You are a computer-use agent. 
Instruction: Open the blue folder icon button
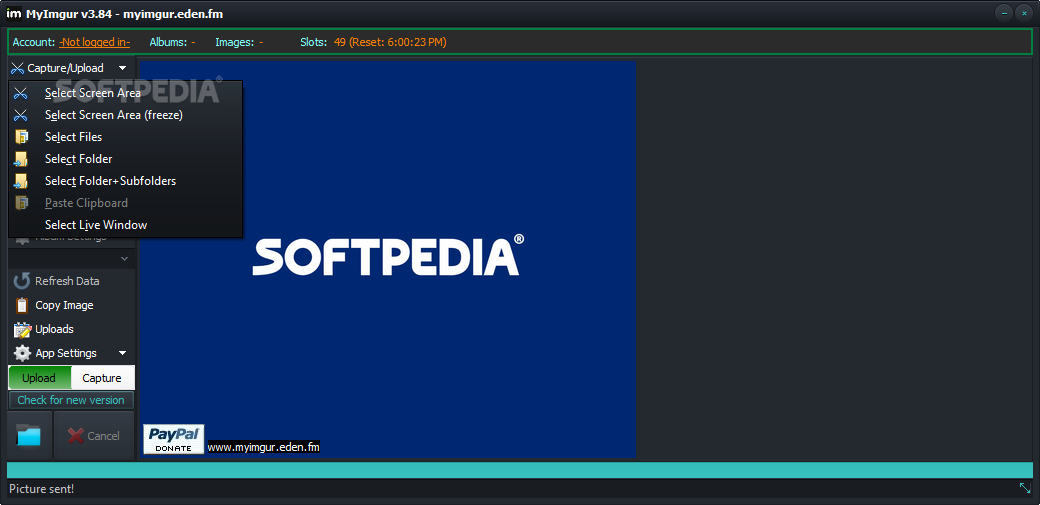click(29, 435)
